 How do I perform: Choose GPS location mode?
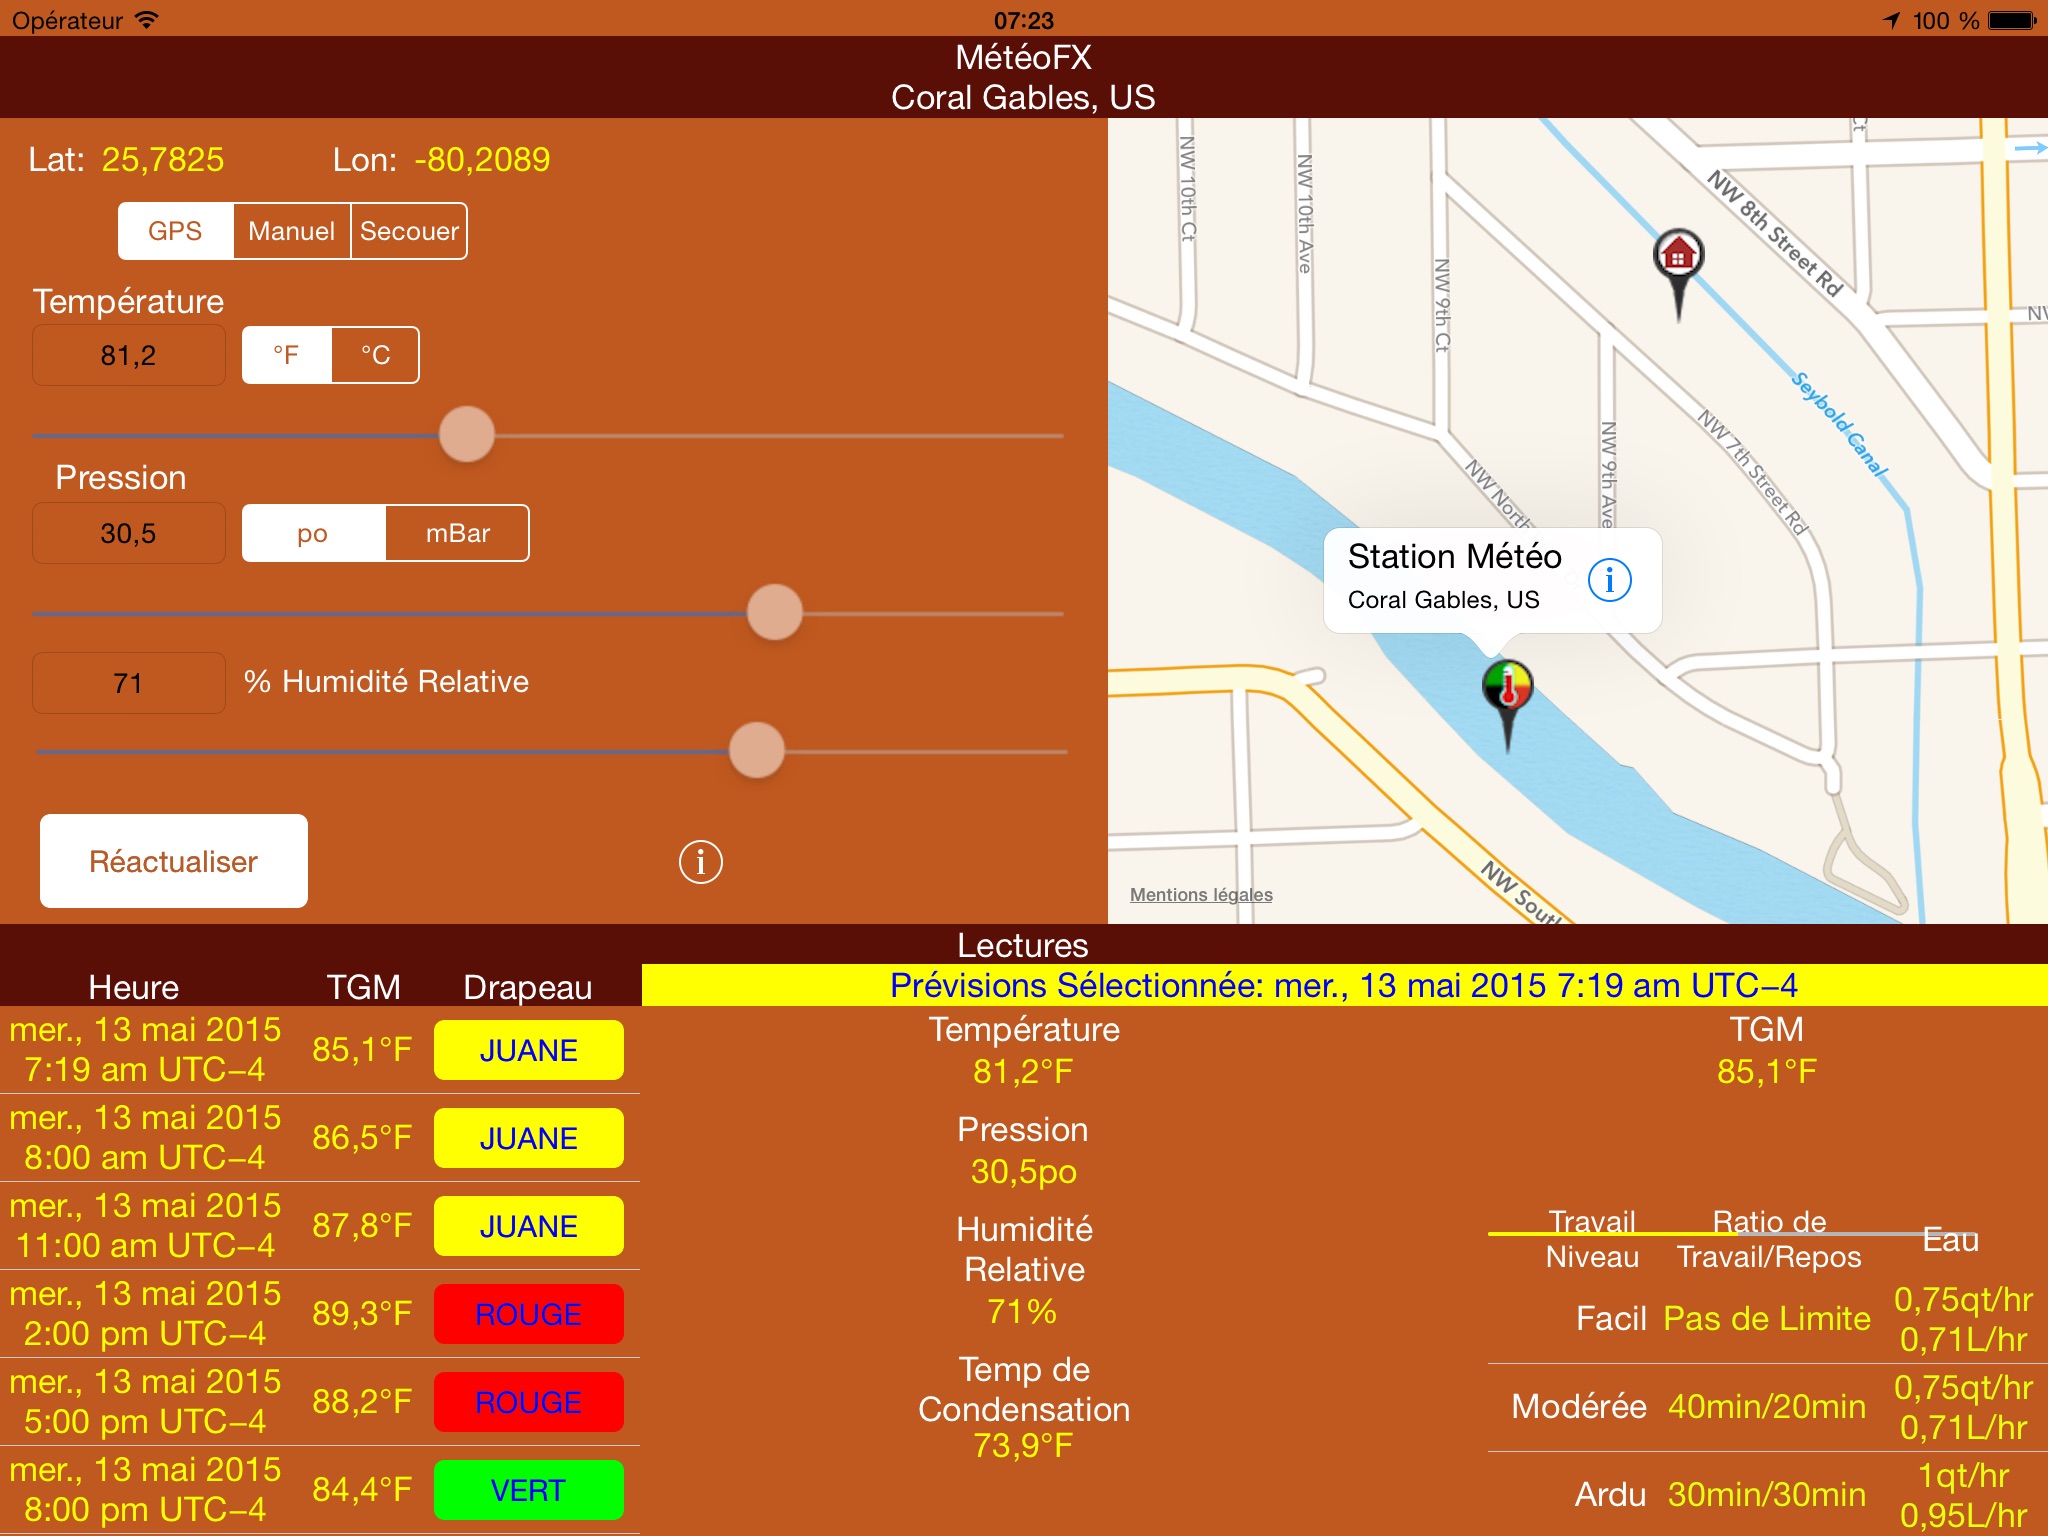[175, 231]
